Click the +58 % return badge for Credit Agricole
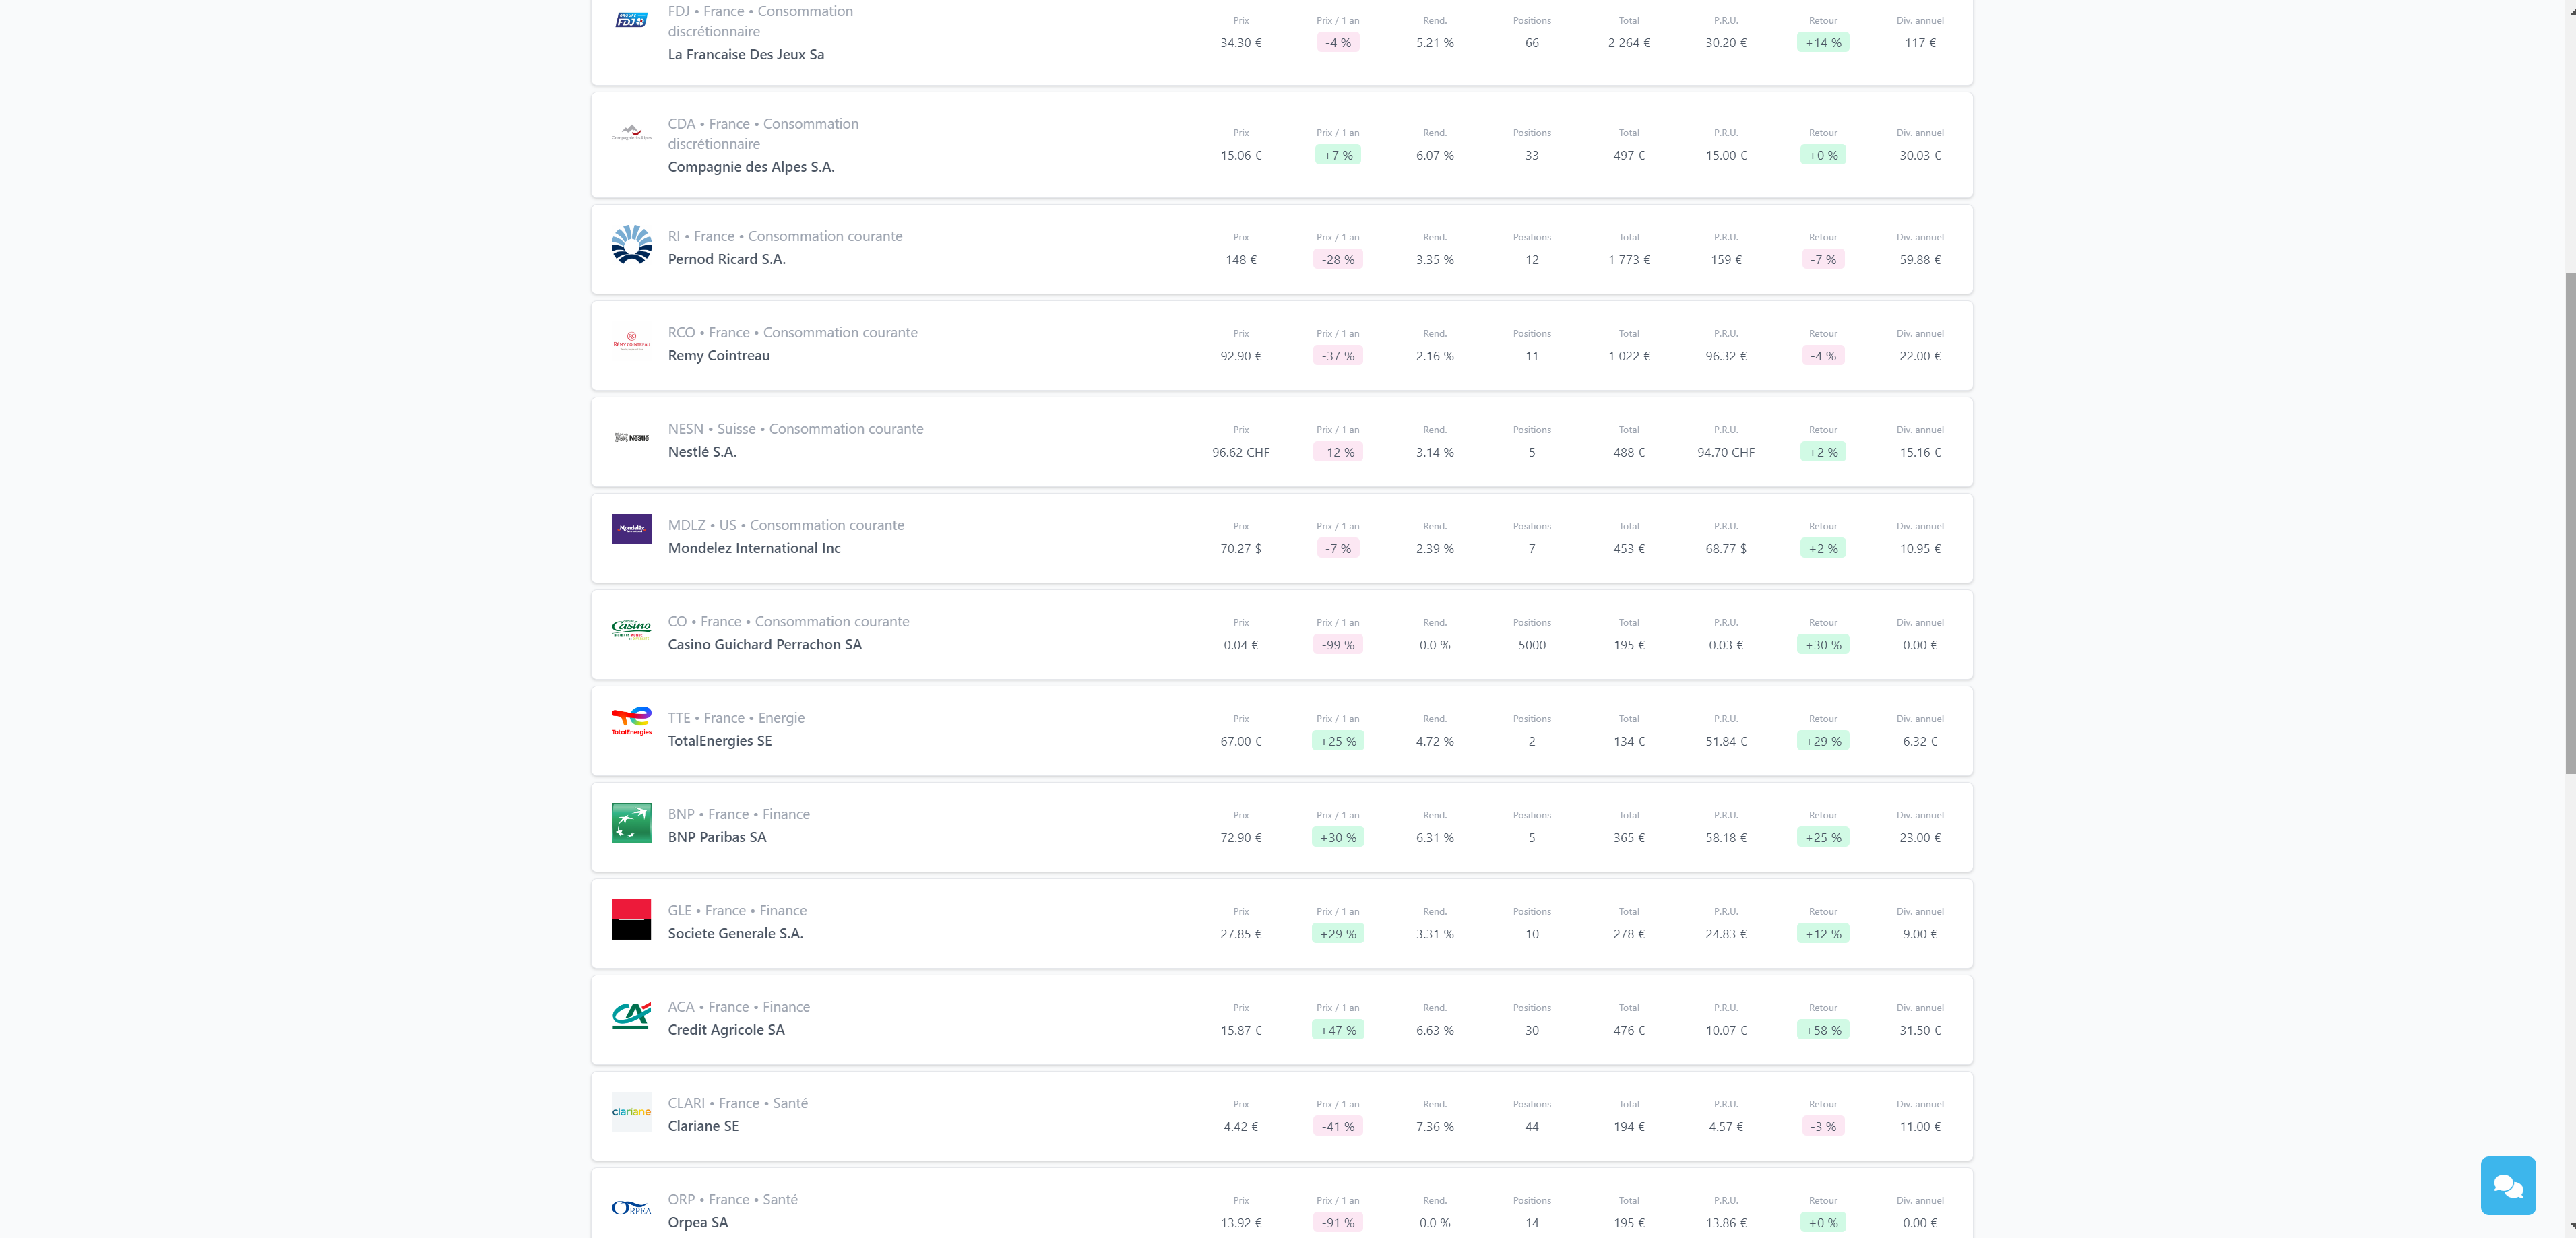 pyautogui.click(x=1822, y=1030)
